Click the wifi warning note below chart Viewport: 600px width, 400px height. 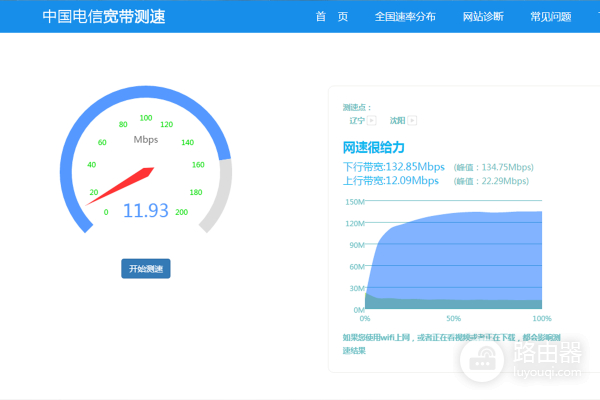(452, 344)
